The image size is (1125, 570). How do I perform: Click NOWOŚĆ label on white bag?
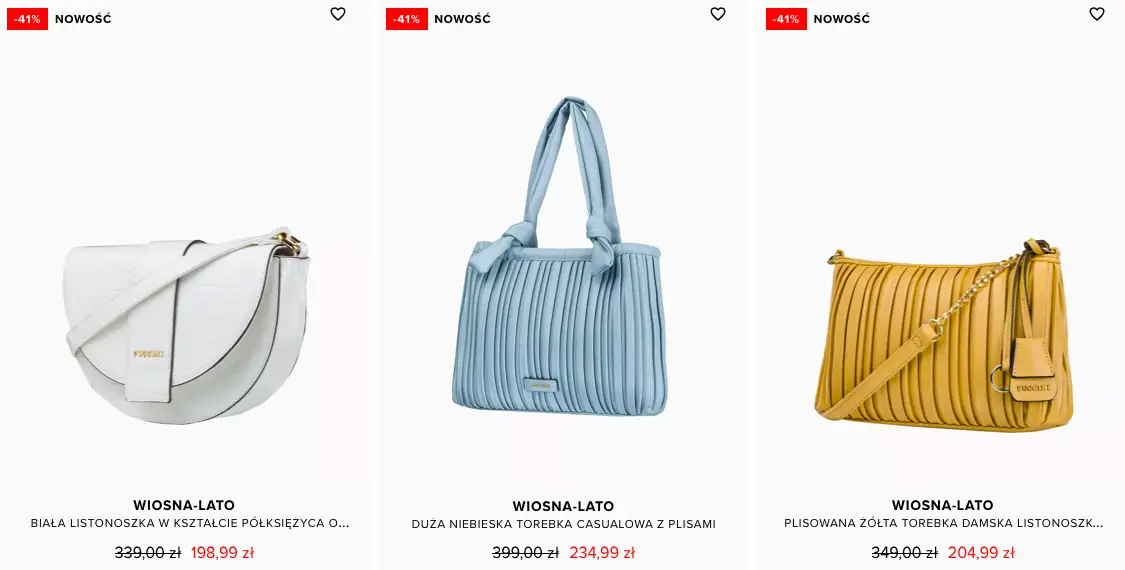83,19
